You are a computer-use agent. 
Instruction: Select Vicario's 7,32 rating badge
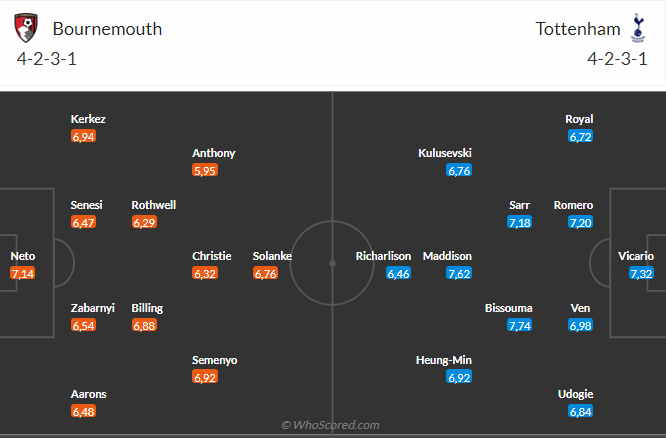[x=642, y=273]
